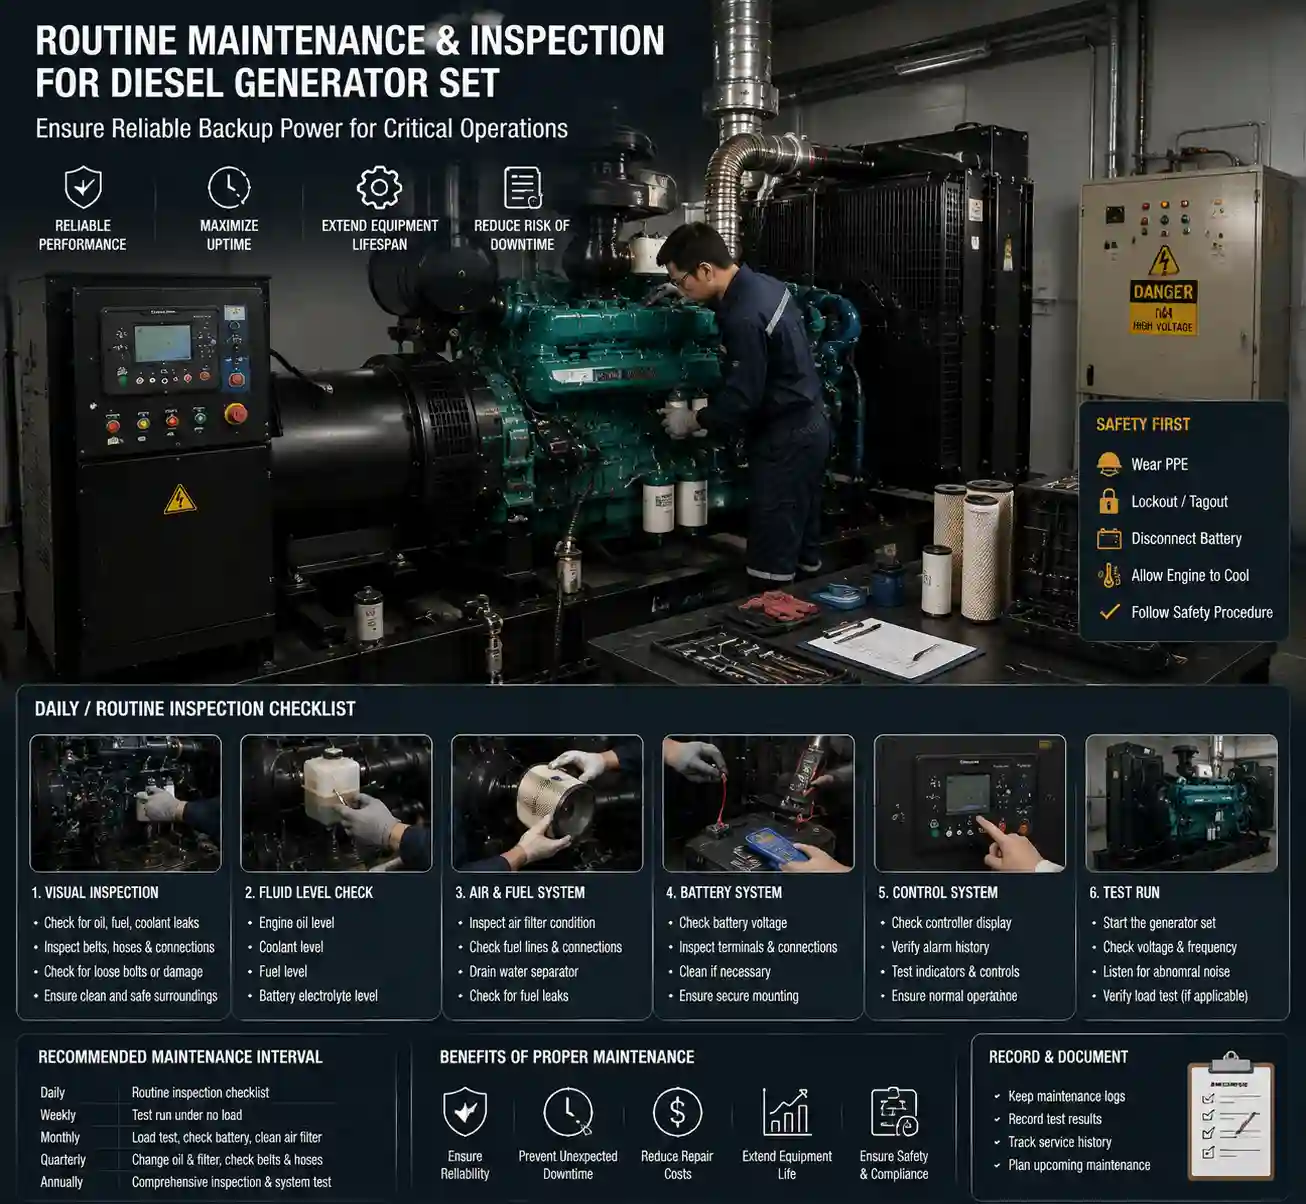Image resolution: width=1306 pixels, height=1204 pixels.
Task: Click 'Comprehensive inspection & system test'
Action: click(231, 1182)
